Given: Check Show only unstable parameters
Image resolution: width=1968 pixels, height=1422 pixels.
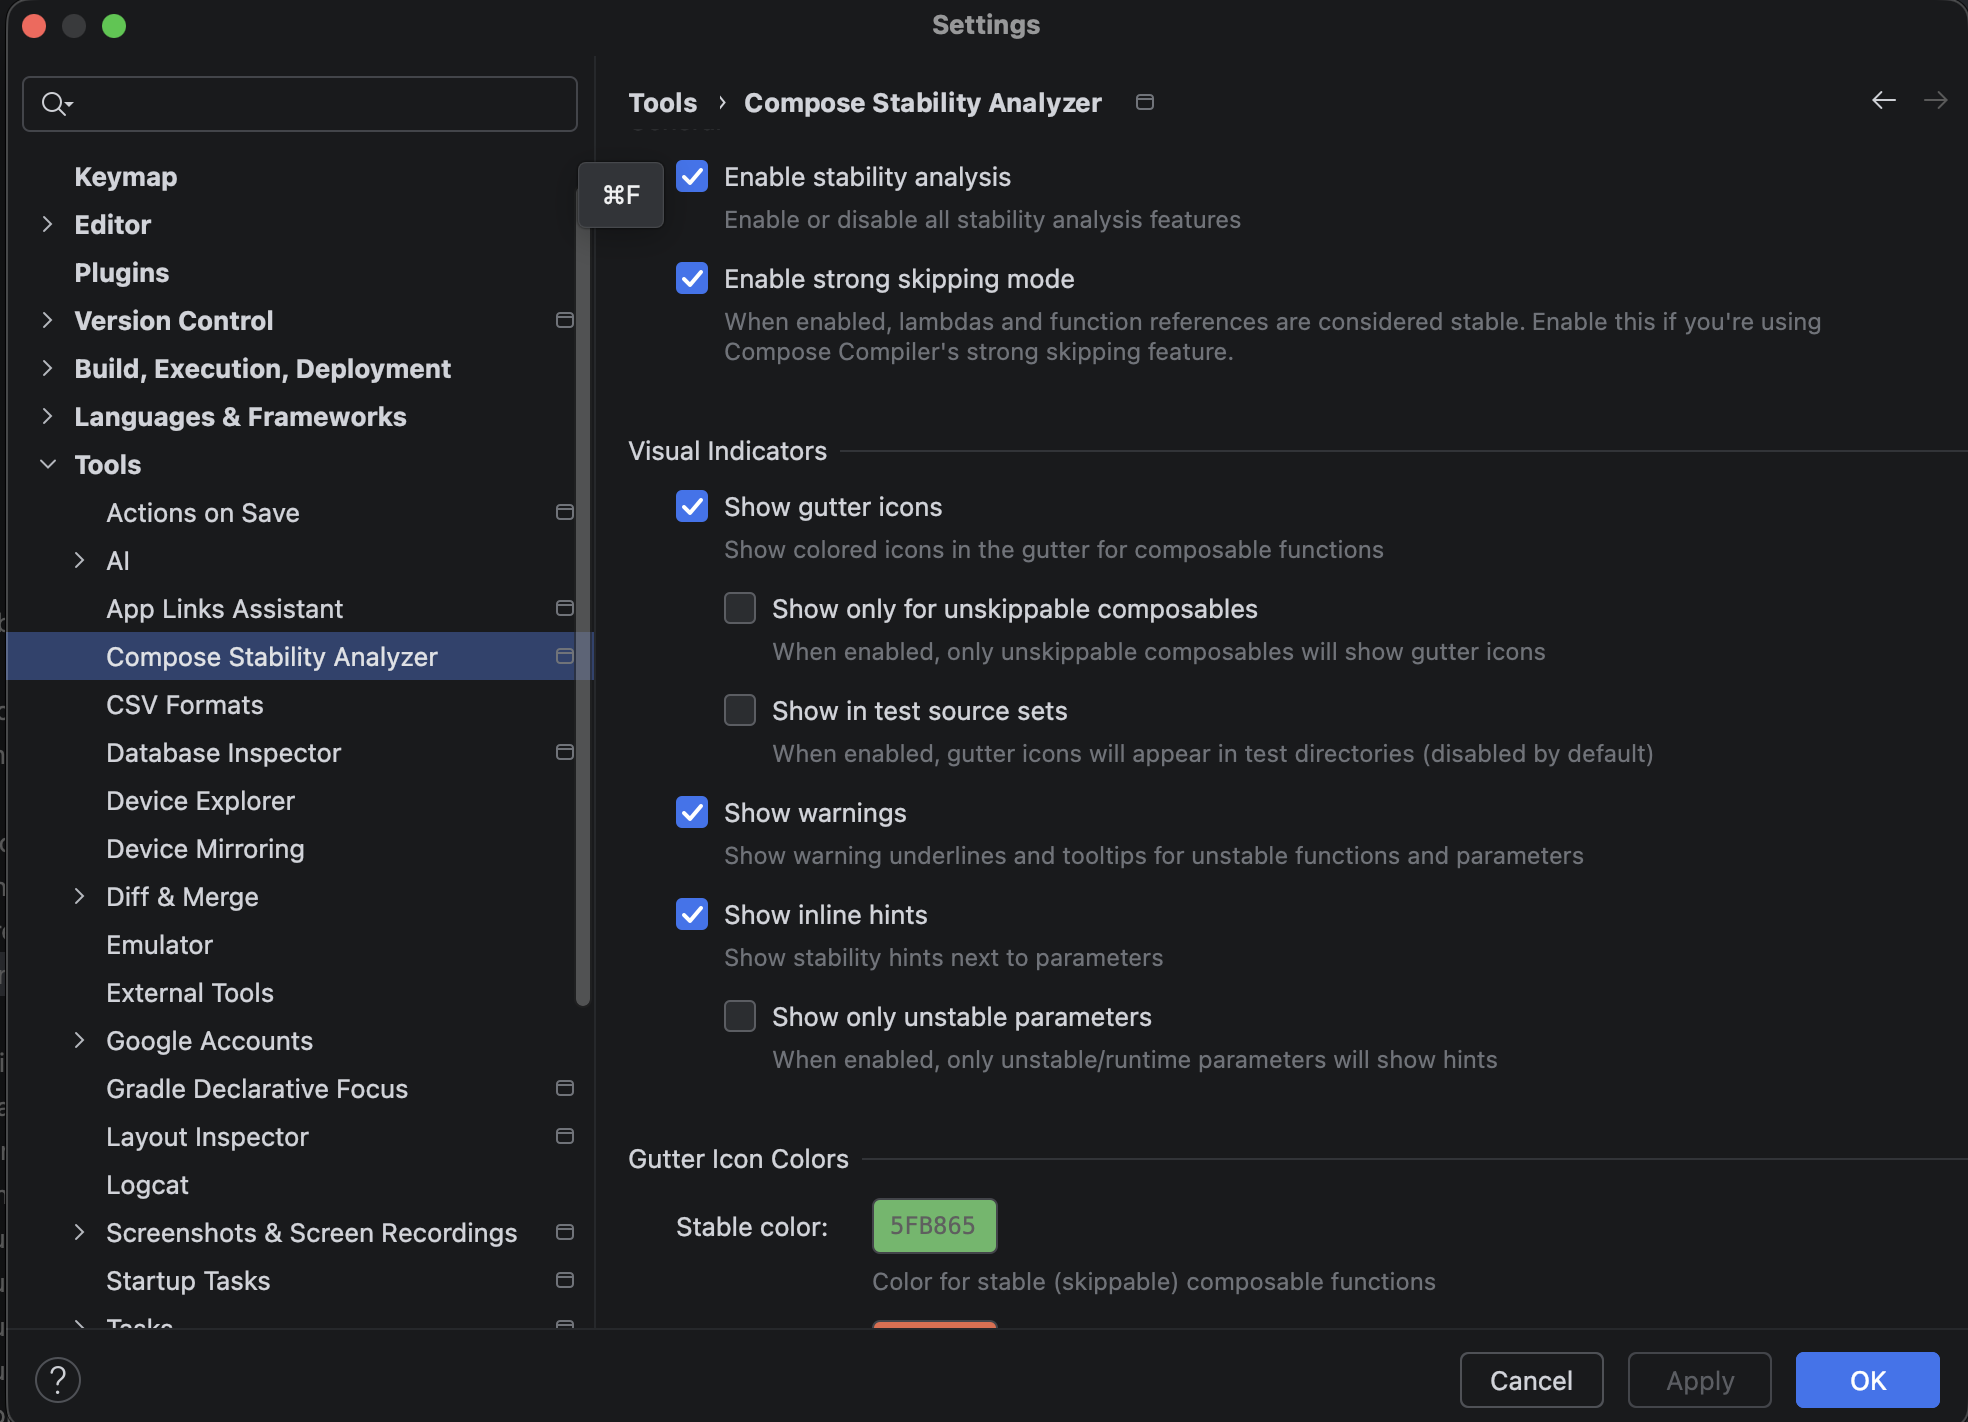Looking at the screenshot, I should tap(740, 1016).
